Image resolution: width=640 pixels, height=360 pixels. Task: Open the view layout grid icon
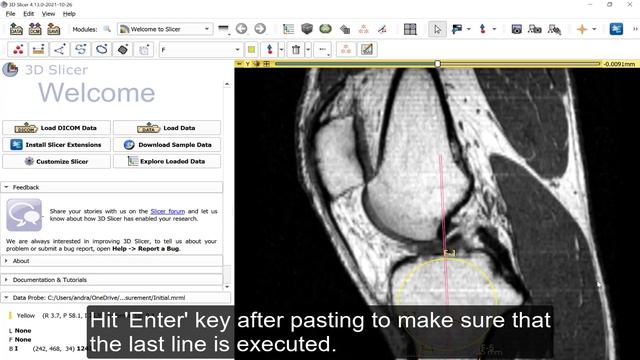(x=410, y=29)
